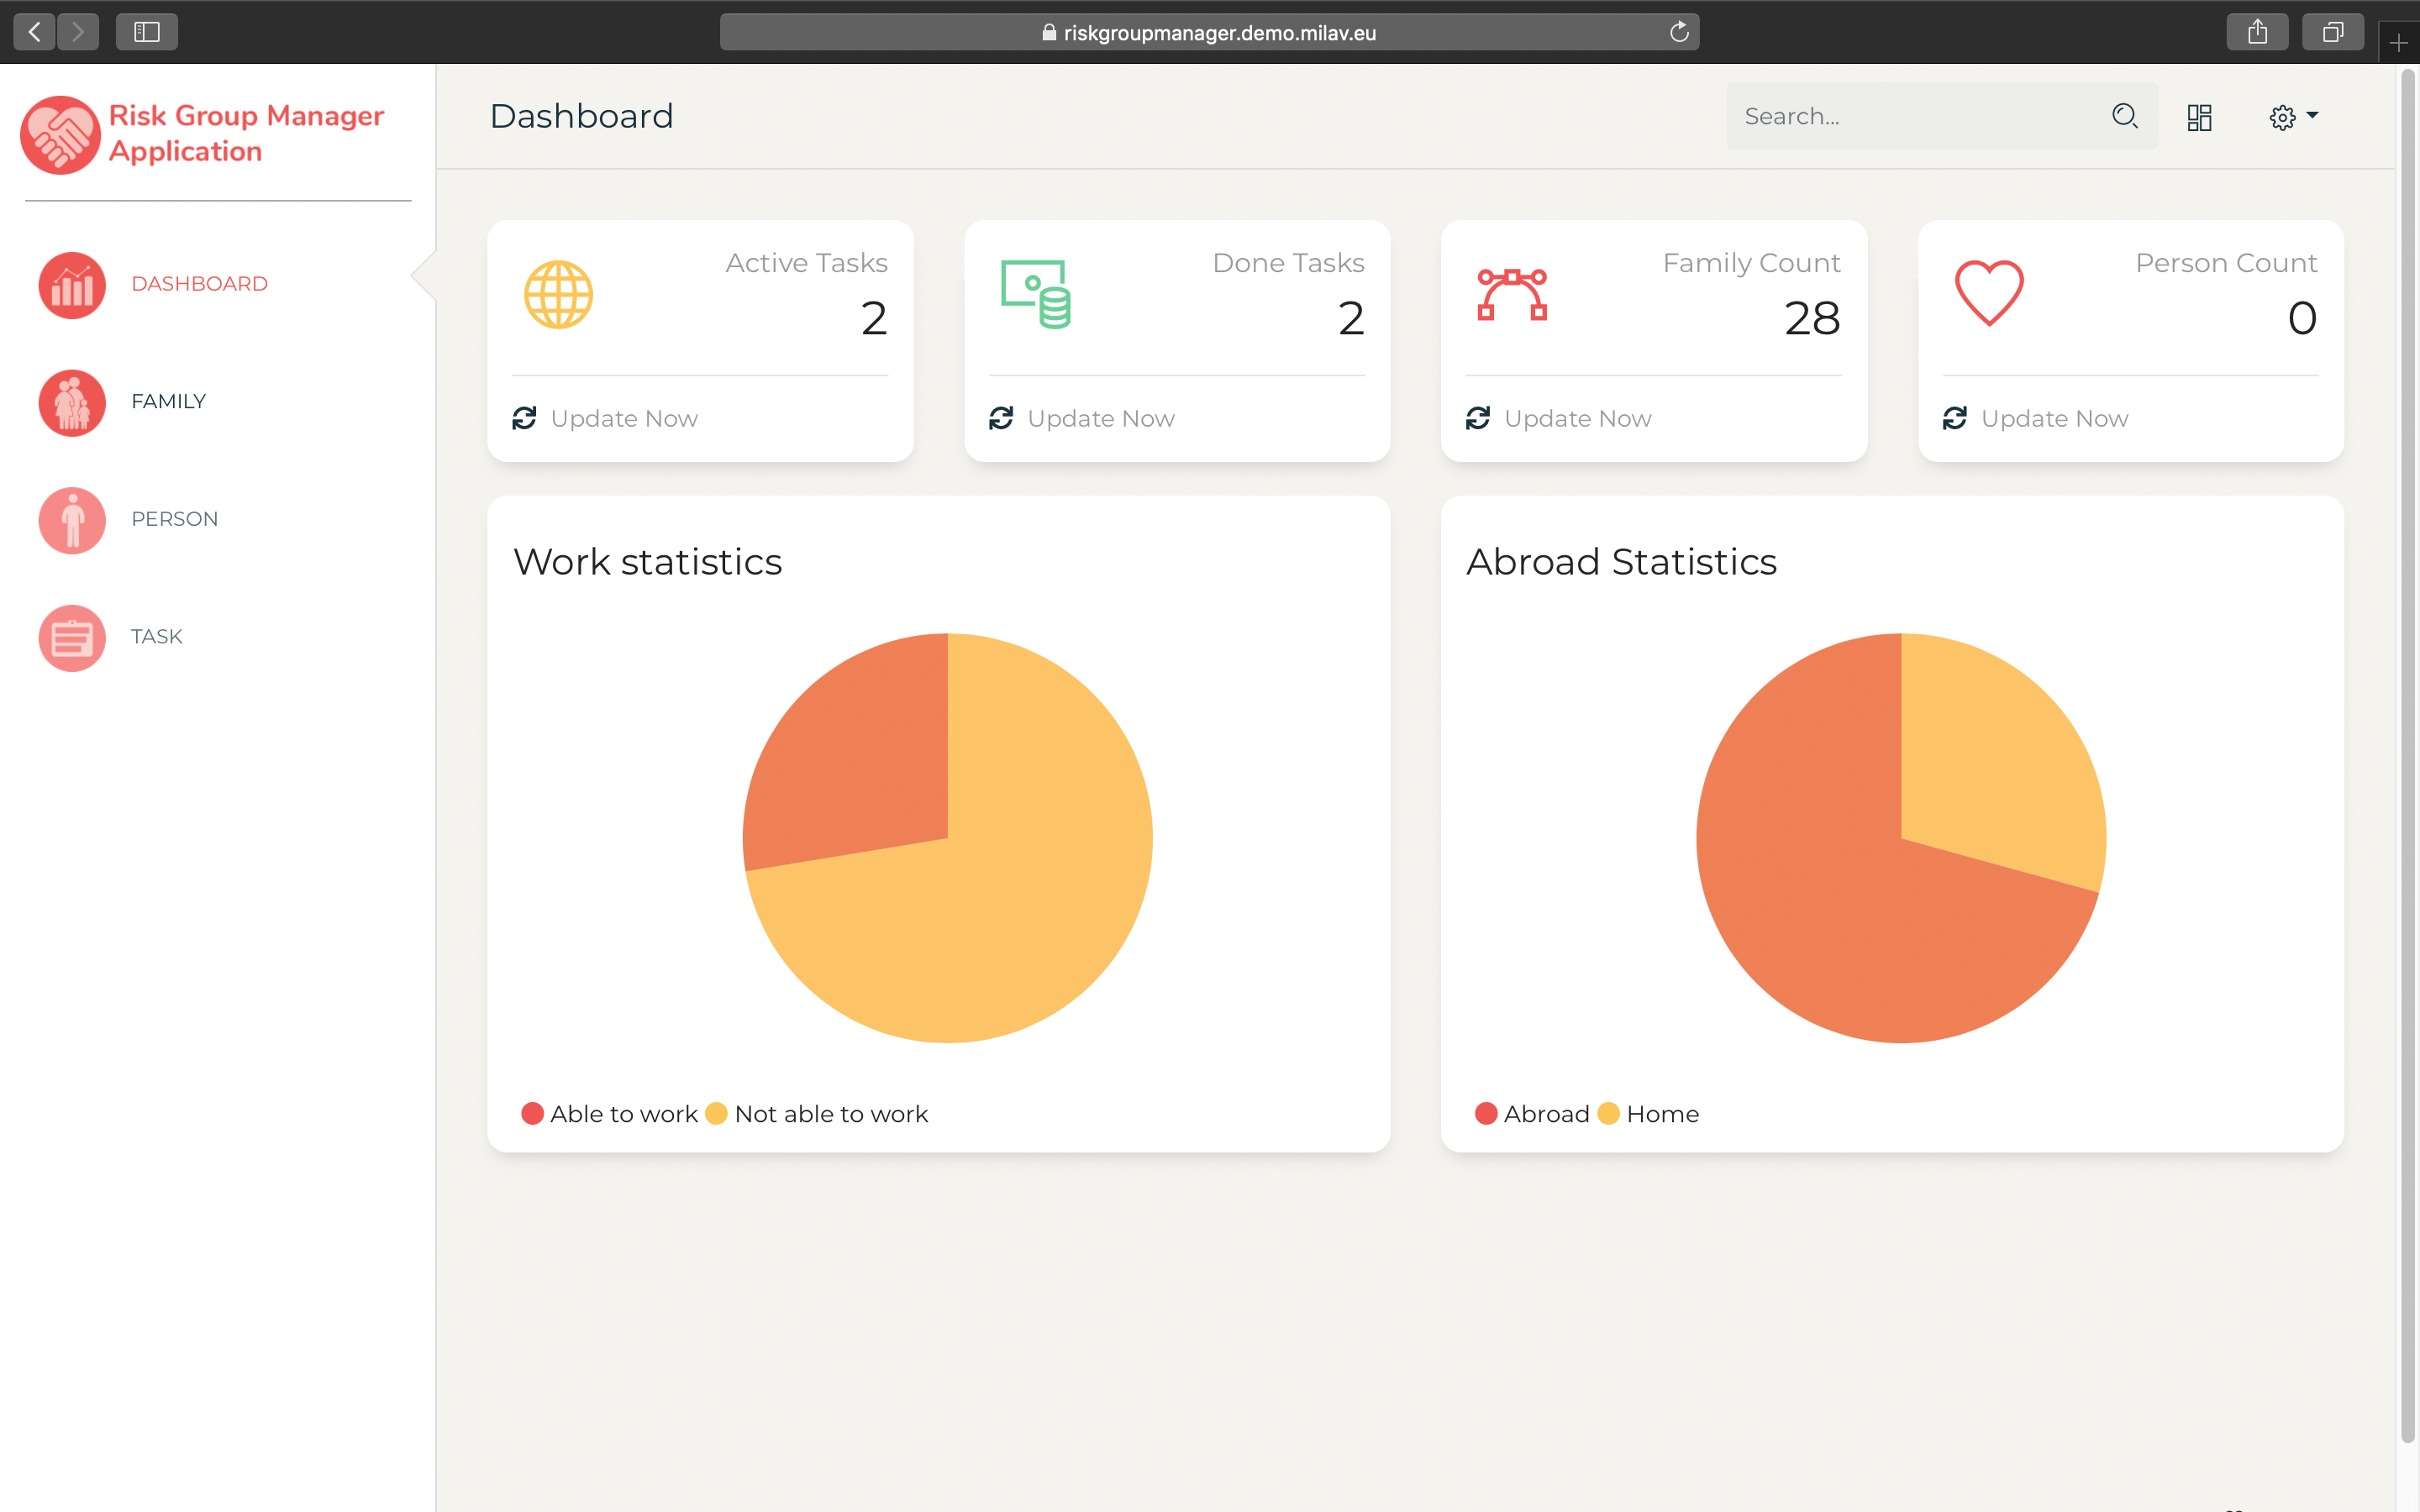Viewport: 2420px width, 1512px height.
Task: Click the search magnifier icon
Action: (x=2124, y=116)
